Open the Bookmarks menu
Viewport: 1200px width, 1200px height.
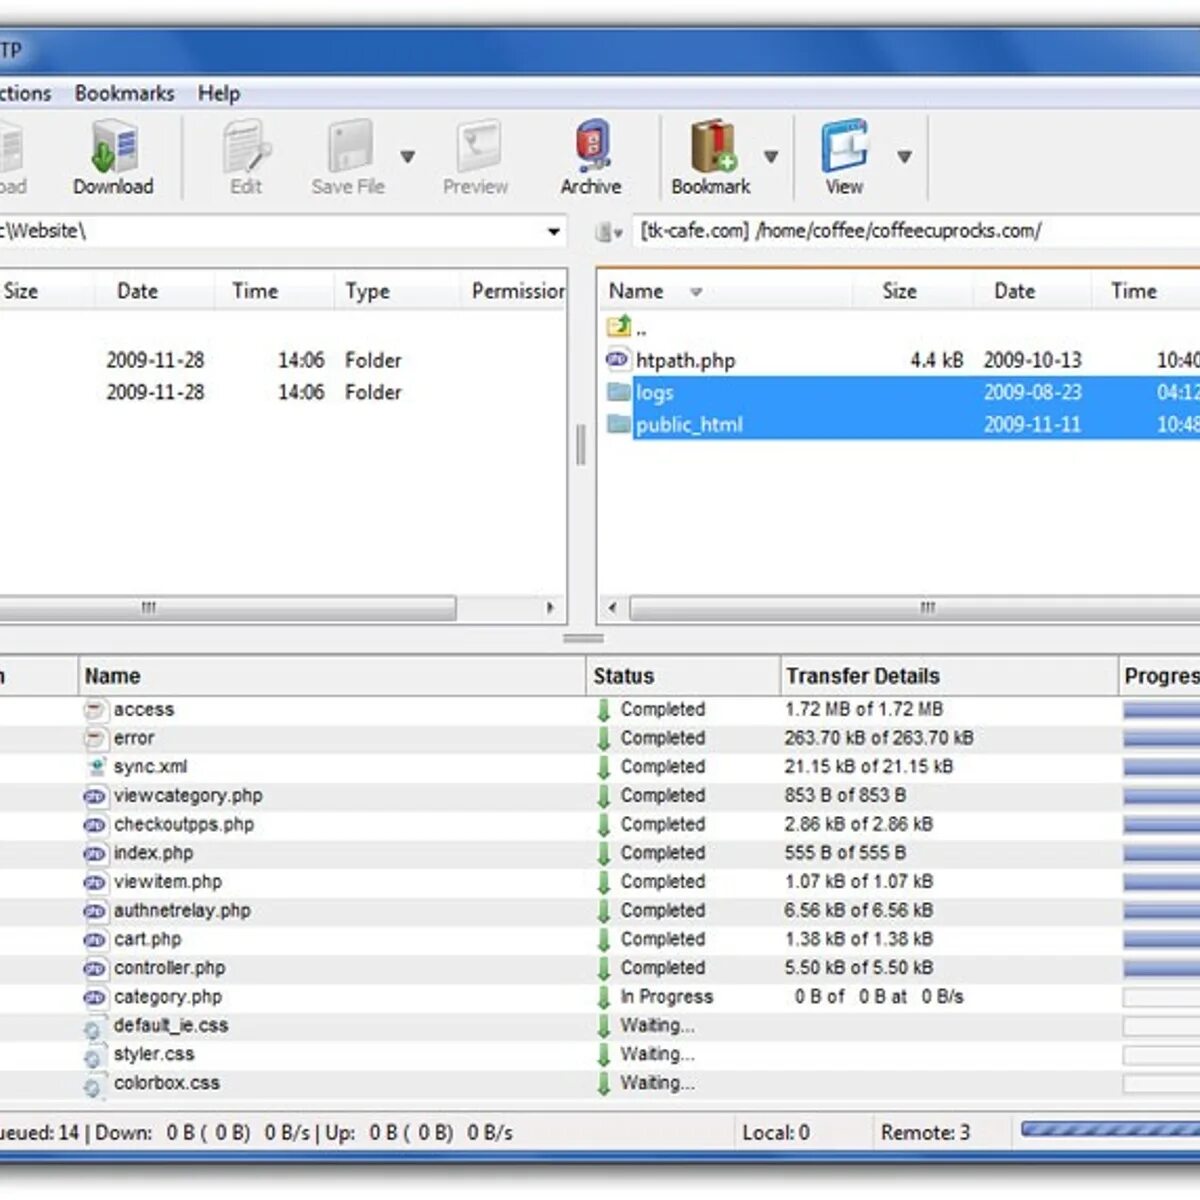(x=124, y=93)
